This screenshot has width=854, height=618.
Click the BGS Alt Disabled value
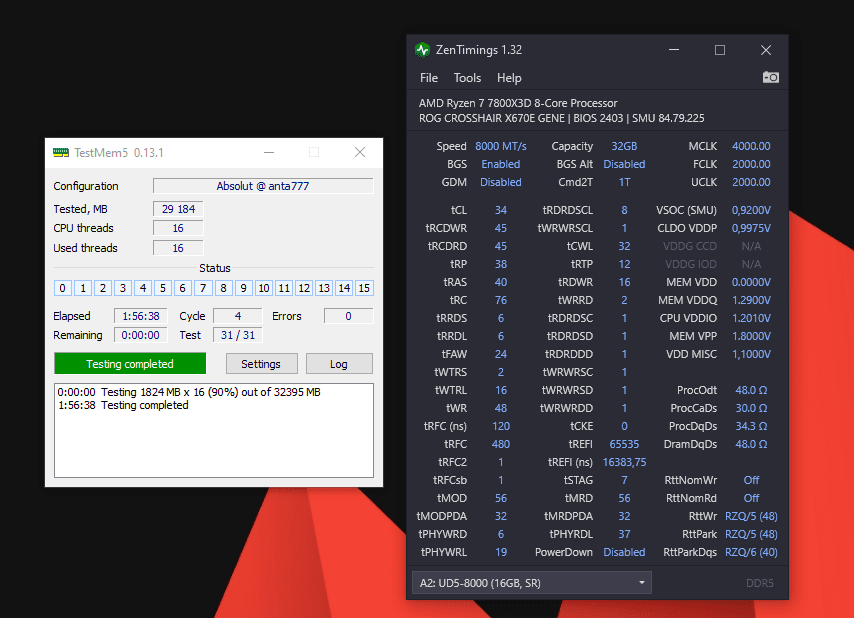point(624,164)
